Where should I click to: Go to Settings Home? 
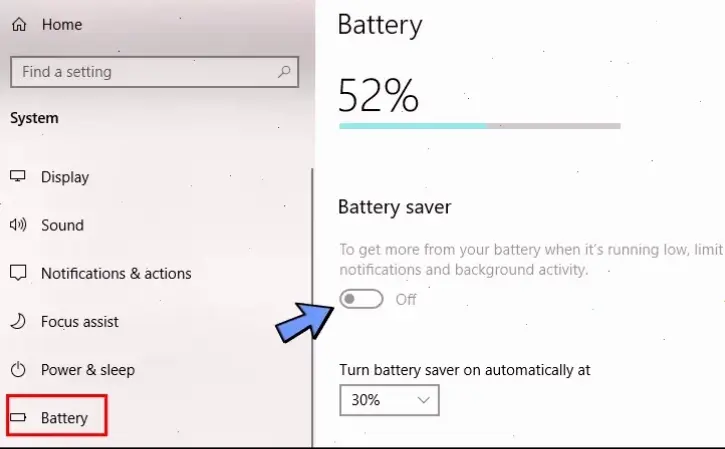click(x=62, y=24)
